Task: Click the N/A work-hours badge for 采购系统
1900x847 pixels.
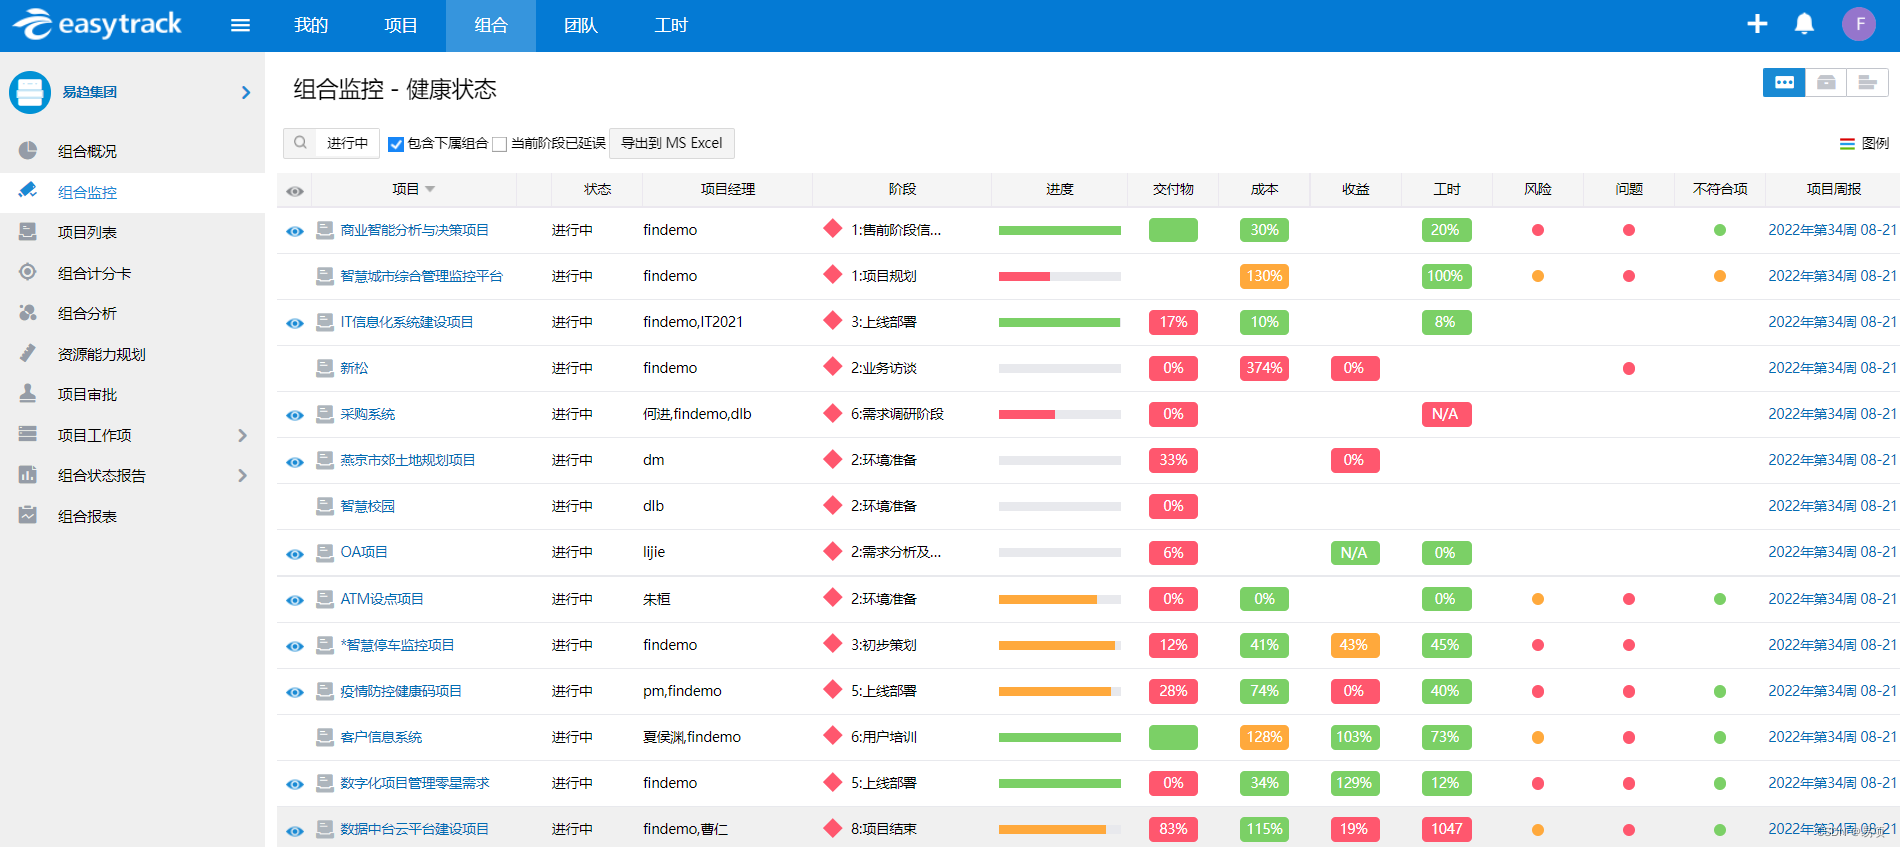Action: click(1445, 414)
